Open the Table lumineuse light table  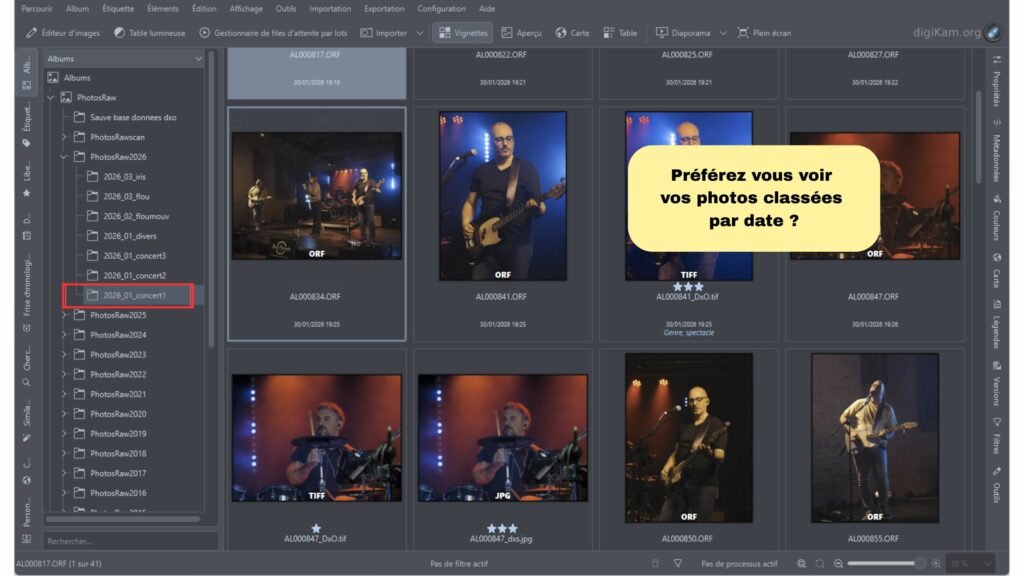coord(149,33)
